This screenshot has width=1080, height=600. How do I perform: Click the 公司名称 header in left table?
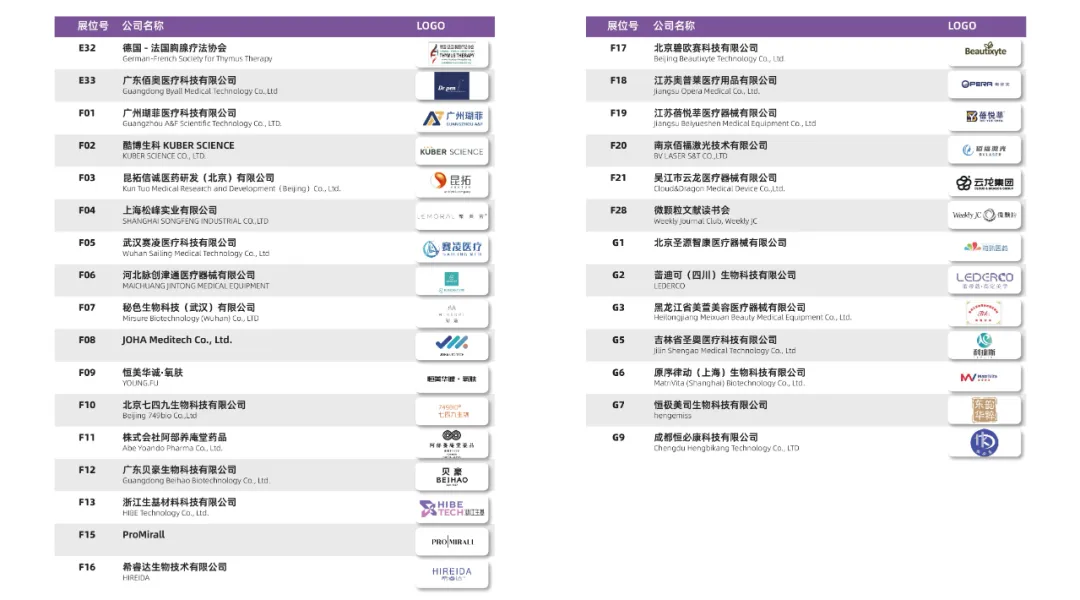tap(143, 26)
